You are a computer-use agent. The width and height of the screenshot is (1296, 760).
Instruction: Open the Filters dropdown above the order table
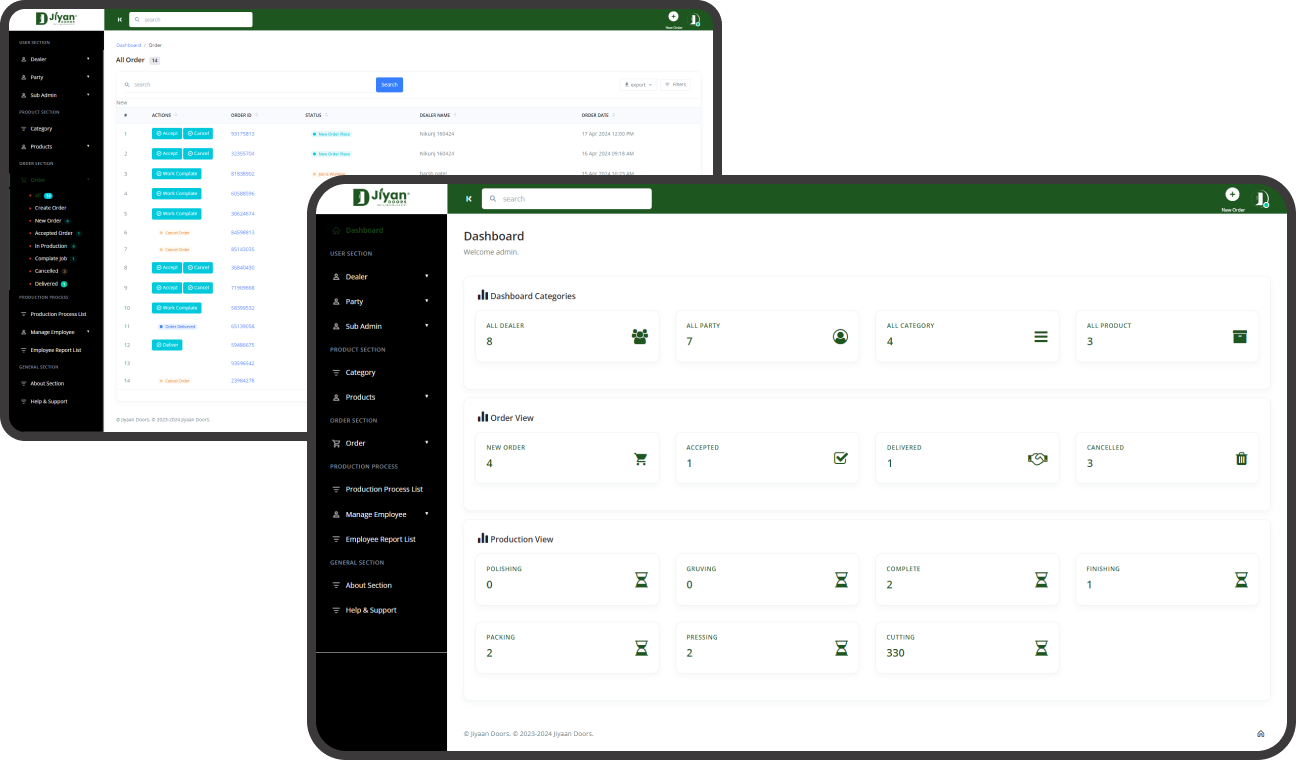[675, 85]
